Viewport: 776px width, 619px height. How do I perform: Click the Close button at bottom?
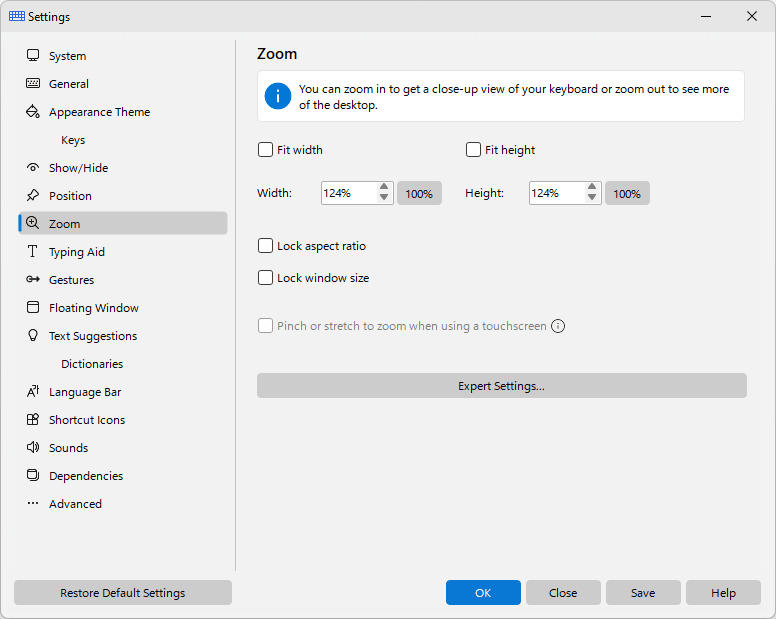(x=563, y=592)
